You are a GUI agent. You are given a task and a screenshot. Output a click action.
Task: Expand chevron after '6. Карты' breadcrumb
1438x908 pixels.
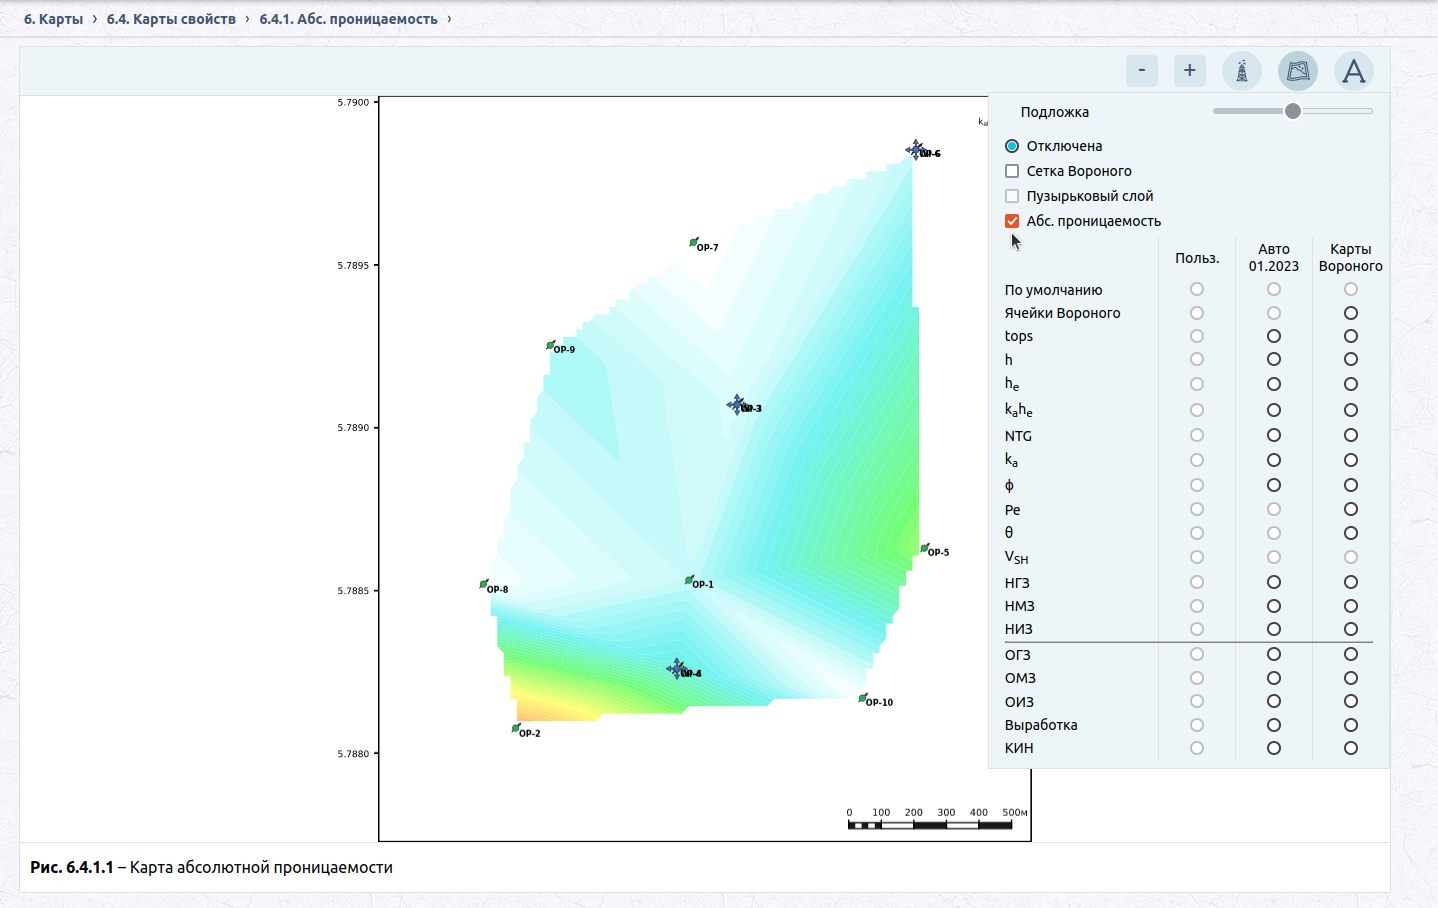tap(95, 19)
